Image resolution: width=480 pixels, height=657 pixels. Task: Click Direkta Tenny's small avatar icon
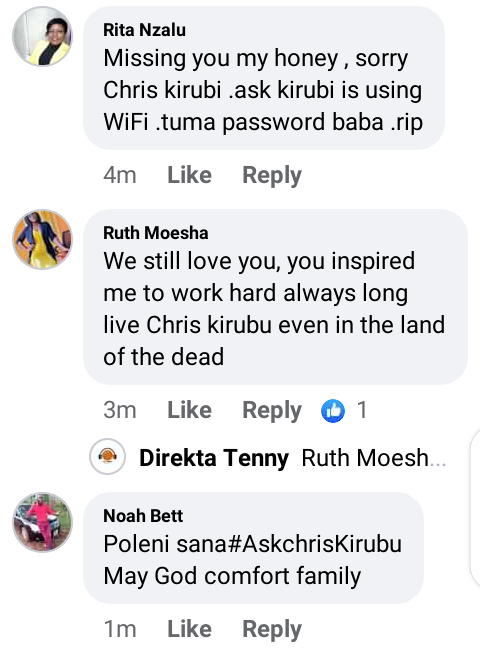pyautogui.click(x=108, y=457)
